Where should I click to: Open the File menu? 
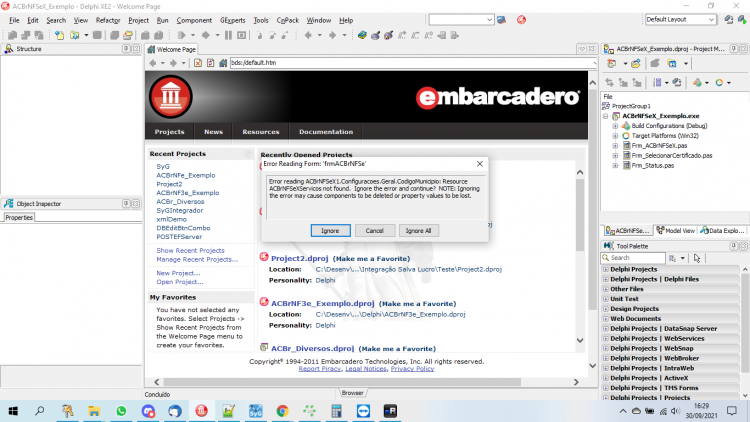pyautogui.click(x=14, y=21)
